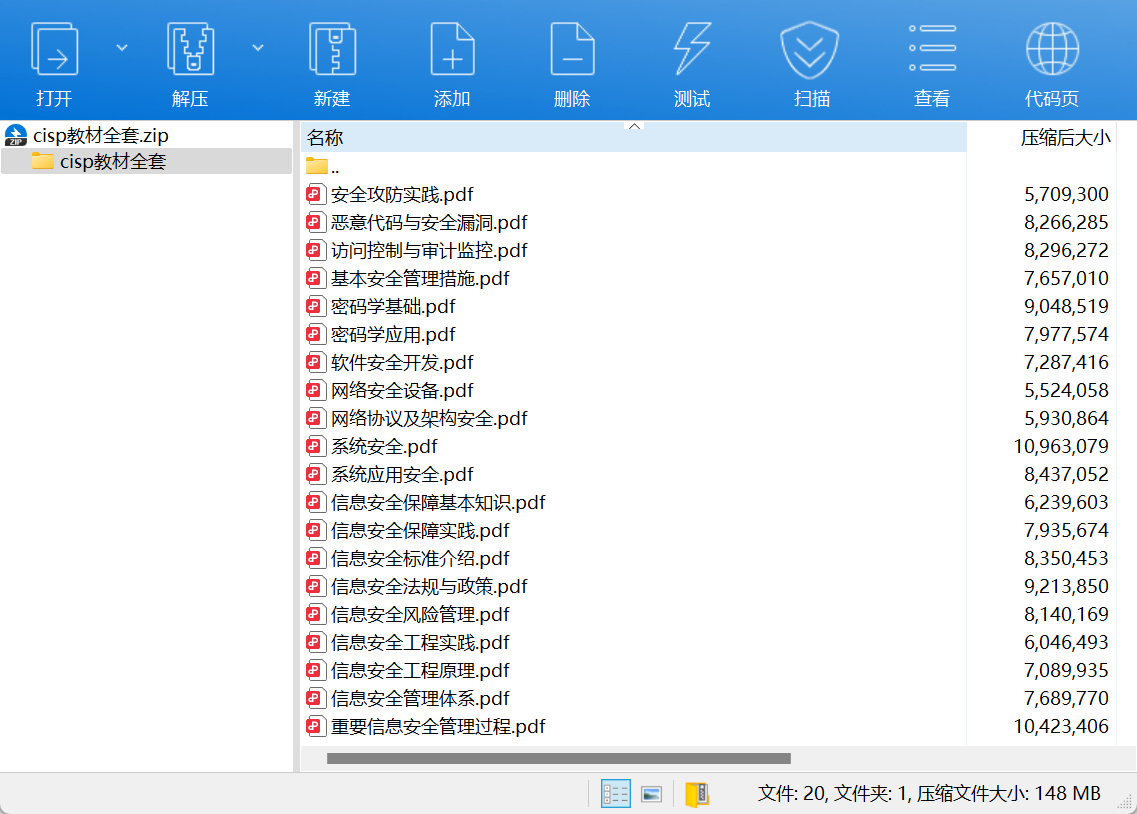The height and width of the screenshot is (814, 1137).
Task: Toggle detailed list view in the status bar
Action: coord(616,792)
